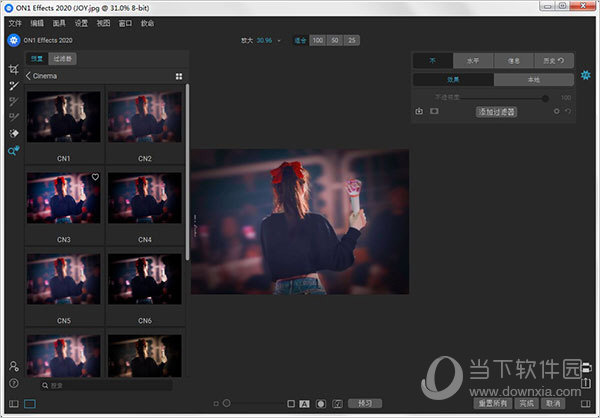Screen dimensions: 600x418
Task: Toggle the mask overlay circle icon
Action: coord(321,404)
